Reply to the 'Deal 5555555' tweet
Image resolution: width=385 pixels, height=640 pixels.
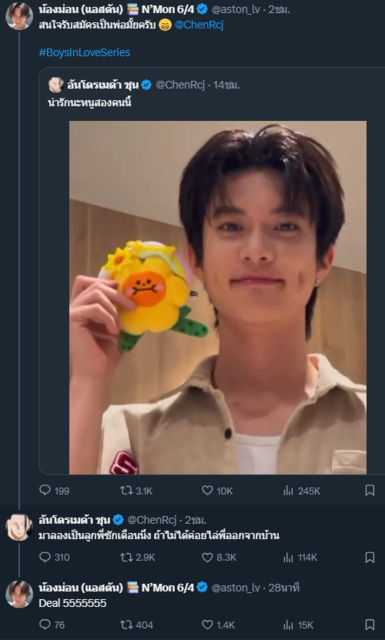click(51, 624)
